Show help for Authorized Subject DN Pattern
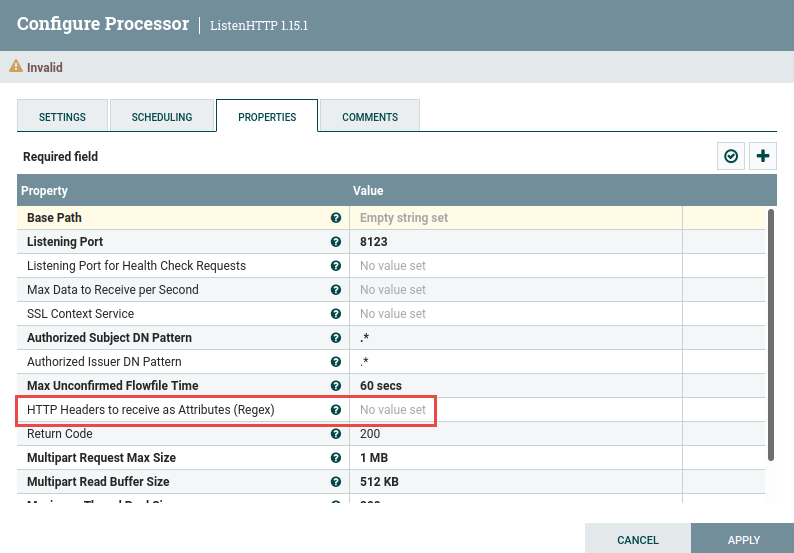 (336, 338)
